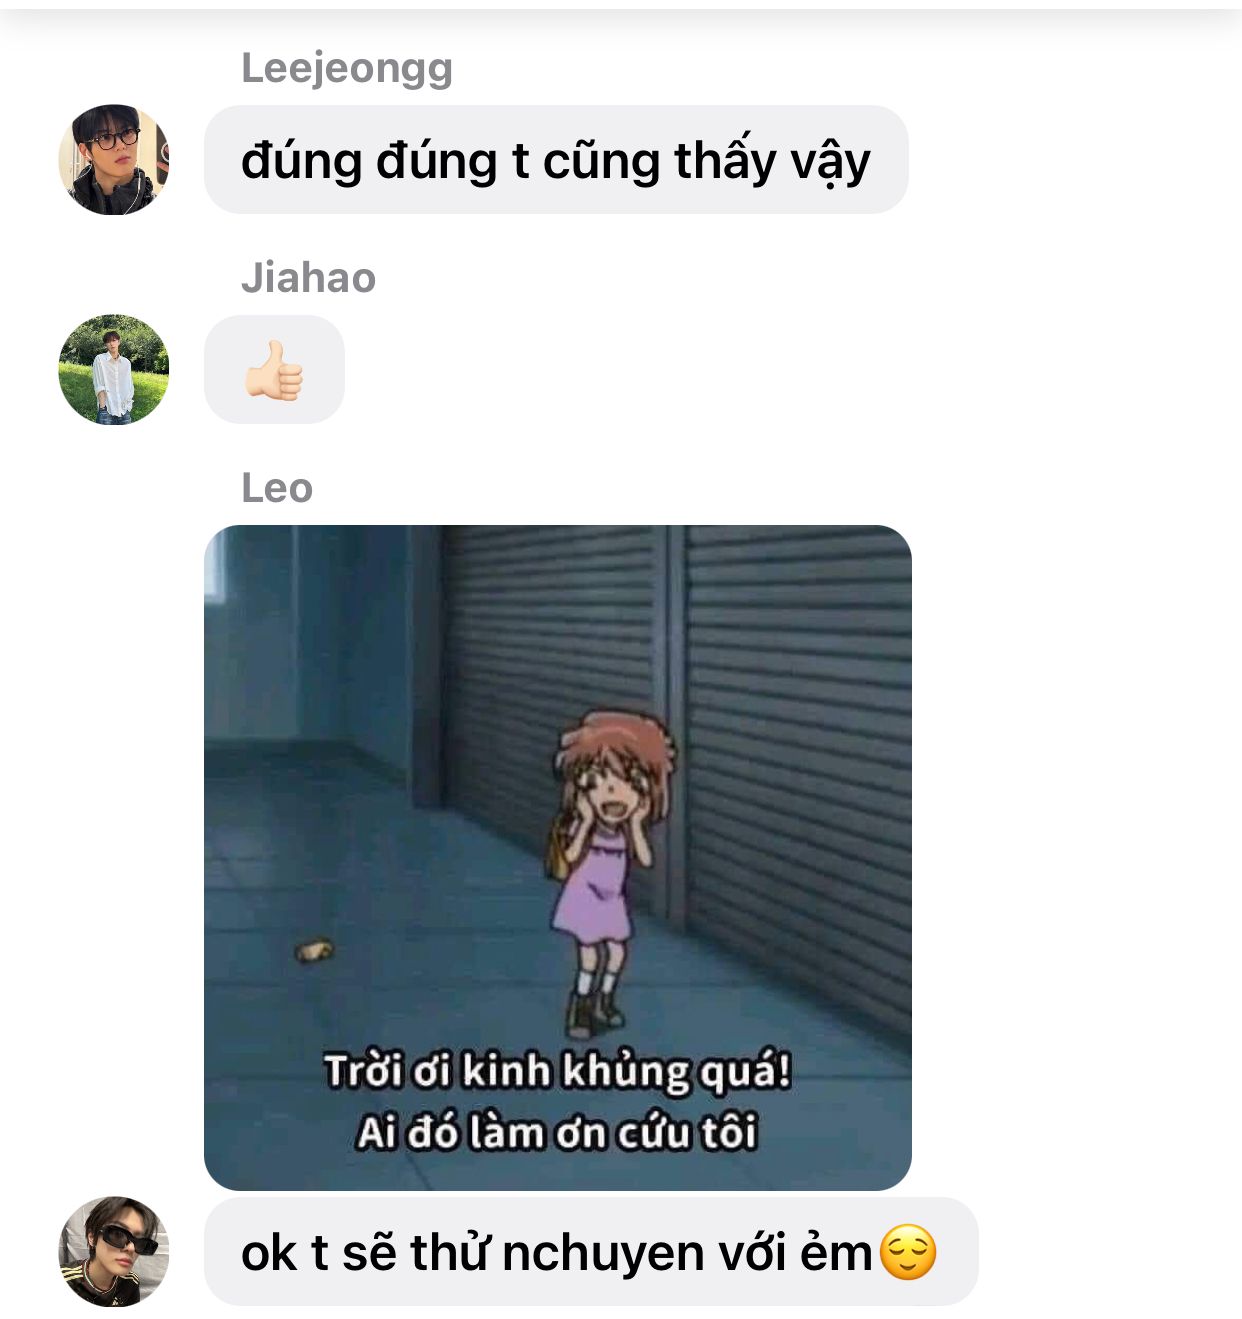The height and width of the screenshot is (1319, 1242).
Task: Select the Leejeongg sender name
Action: pyautogui.click(x=347, y=68)
